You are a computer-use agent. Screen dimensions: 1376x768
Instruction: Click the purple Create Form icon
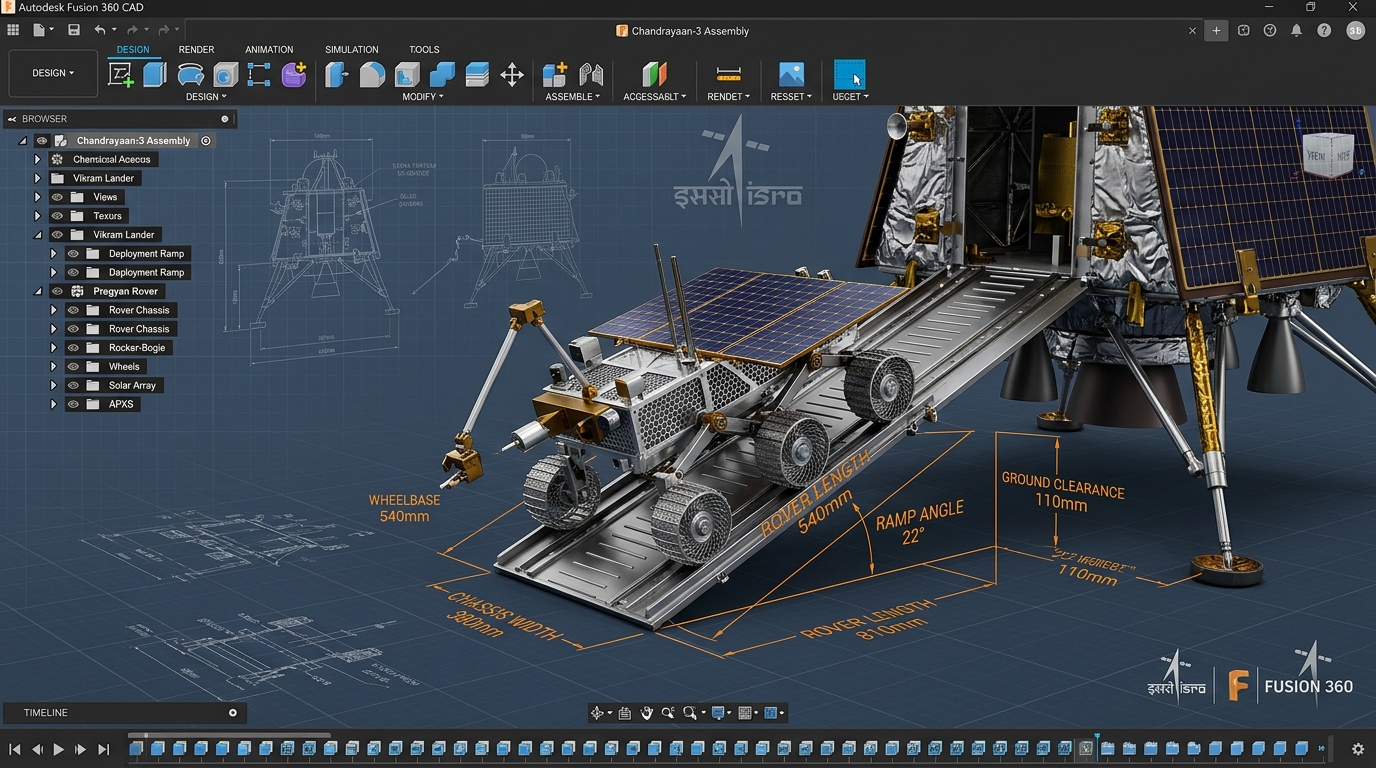[x=294, y=75]
